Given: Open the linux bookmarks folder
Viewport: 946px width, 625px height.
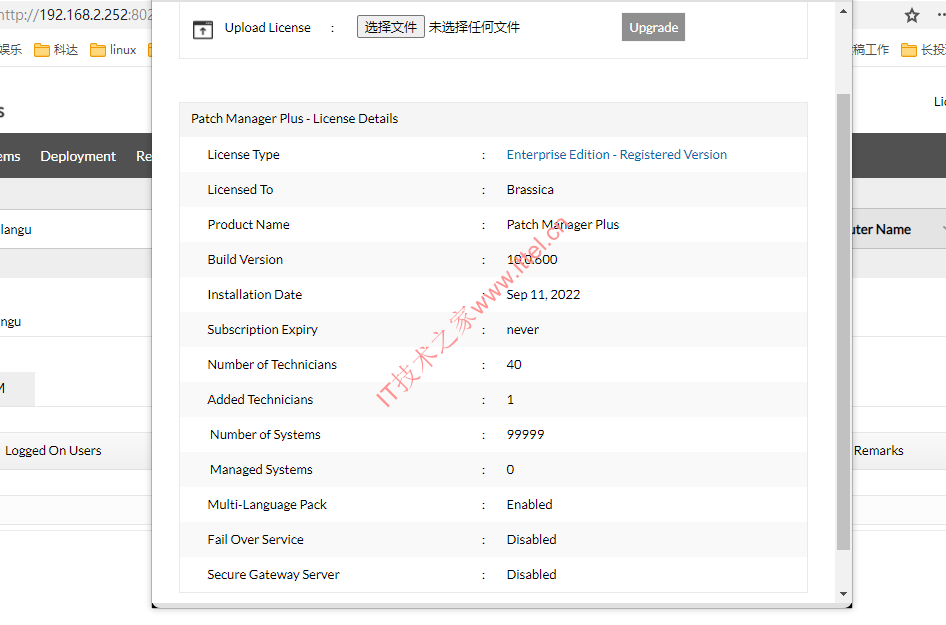Looking at the screenshot, I should (x=113, y=49).
